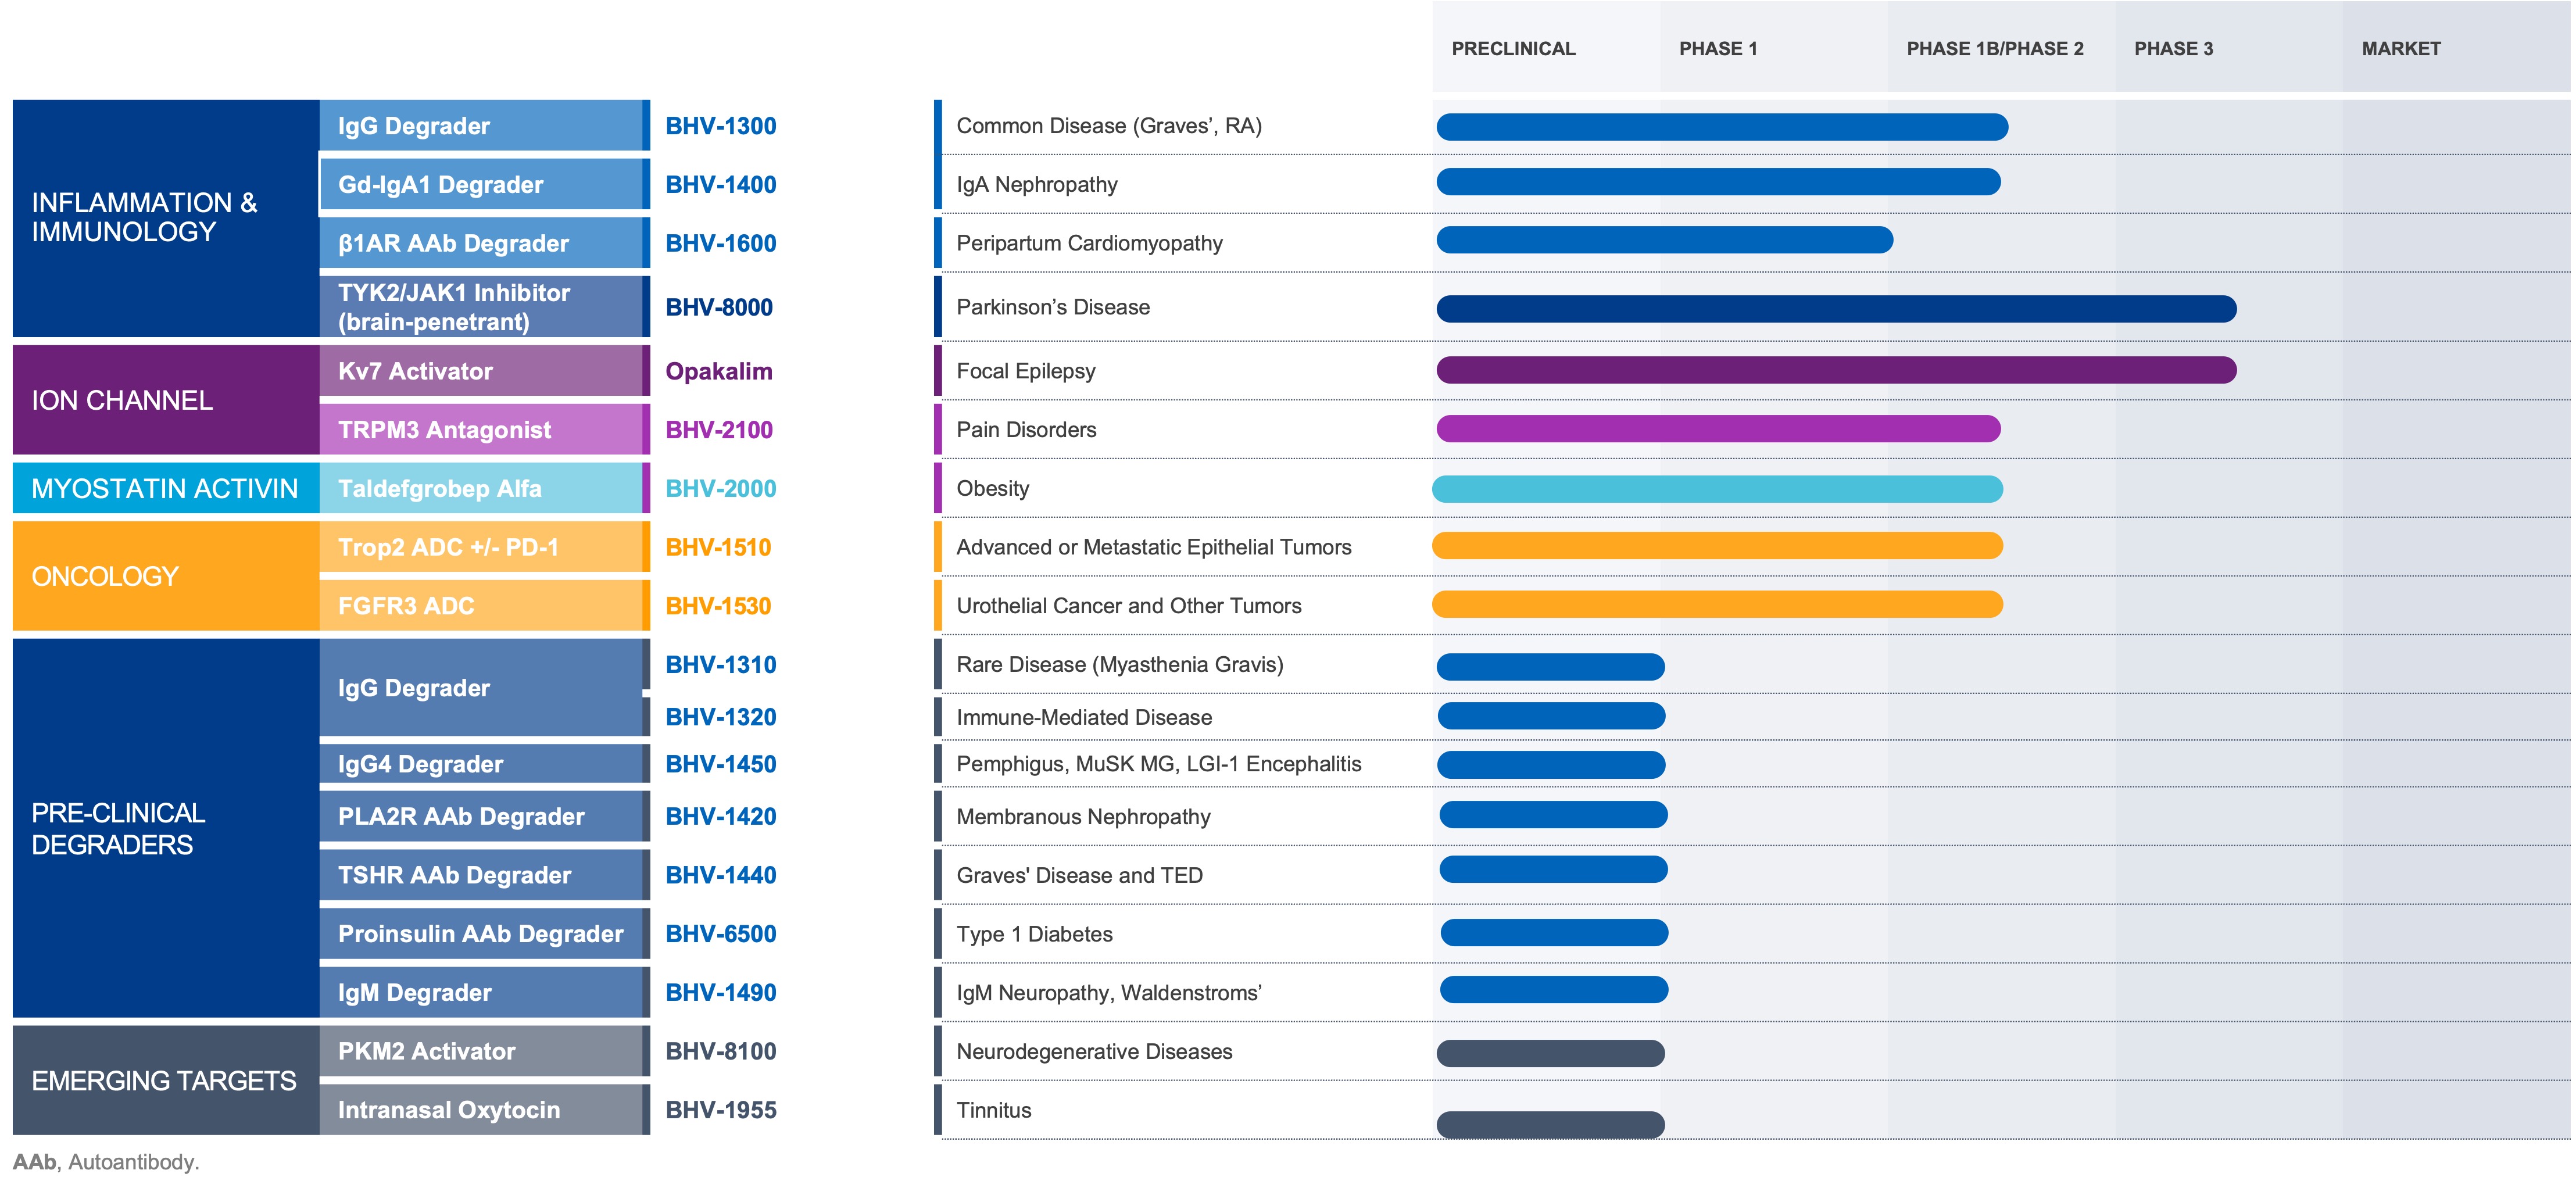Select the Peripartum Cardiomyopathy indication row

click(1089, 243)
